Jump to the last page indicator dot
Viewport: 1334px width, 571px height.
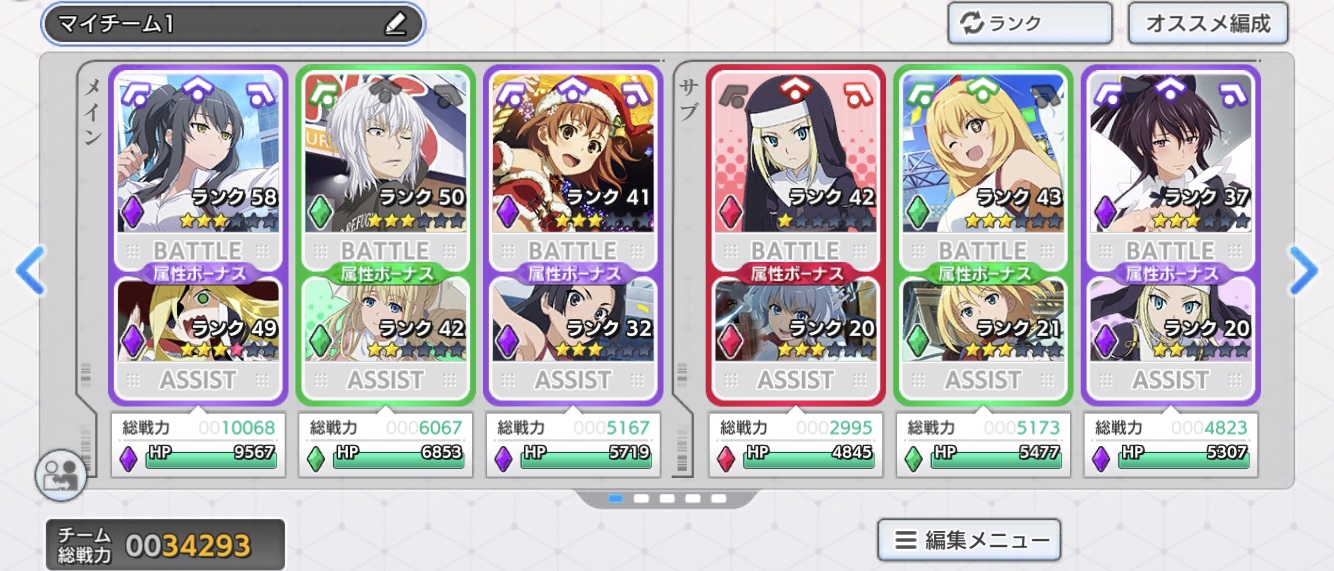pos(718,498)
